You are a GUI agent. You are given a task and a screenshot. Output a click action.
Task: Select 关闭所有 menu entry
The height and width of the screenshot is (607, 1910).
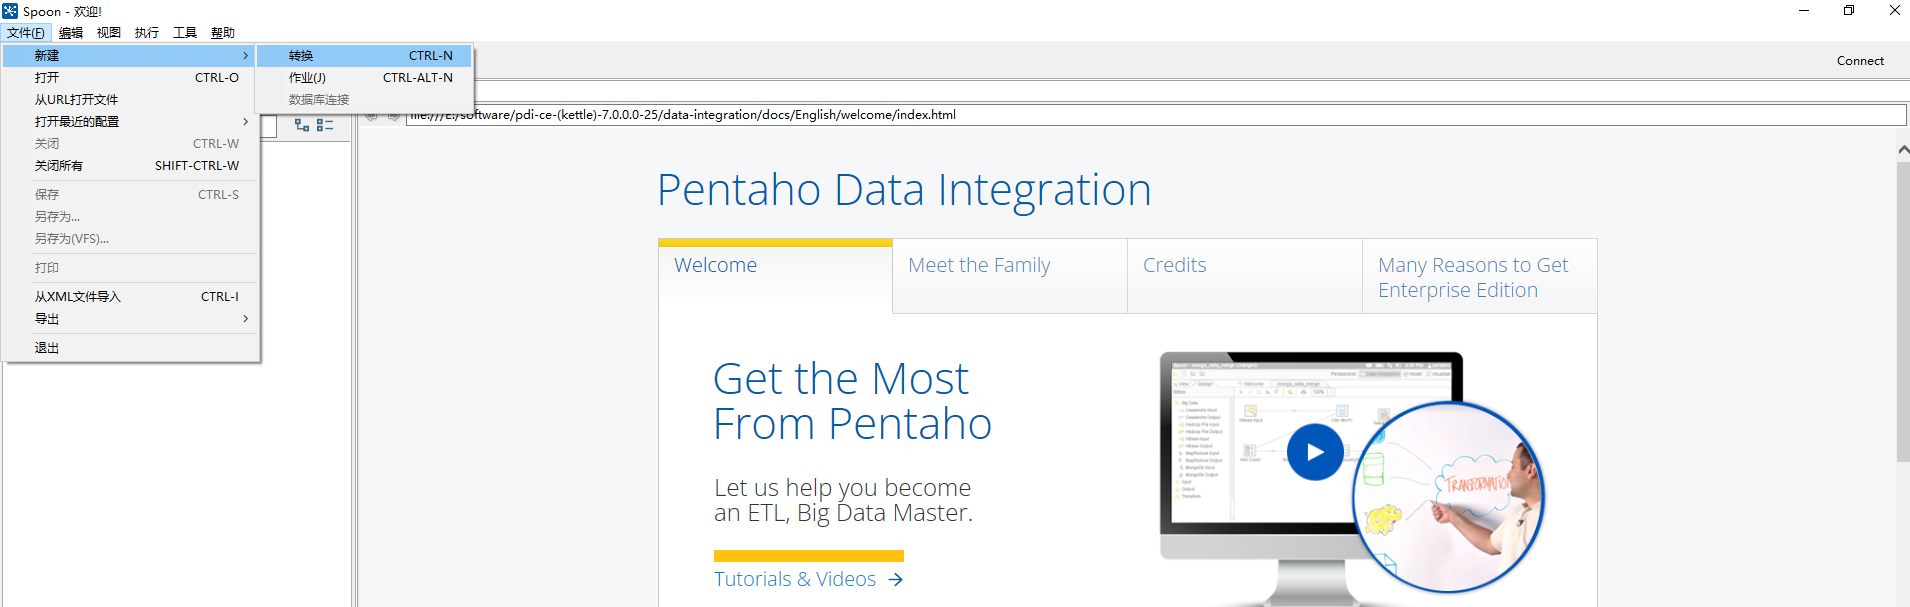click(130, 166)
